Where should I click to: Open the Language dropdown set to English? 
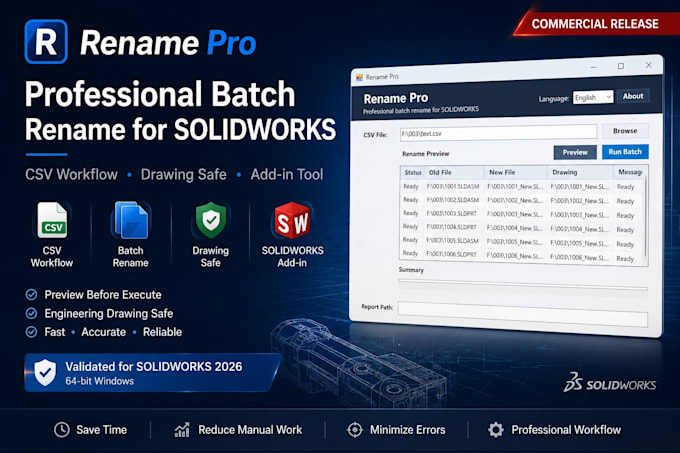[593, 98]
